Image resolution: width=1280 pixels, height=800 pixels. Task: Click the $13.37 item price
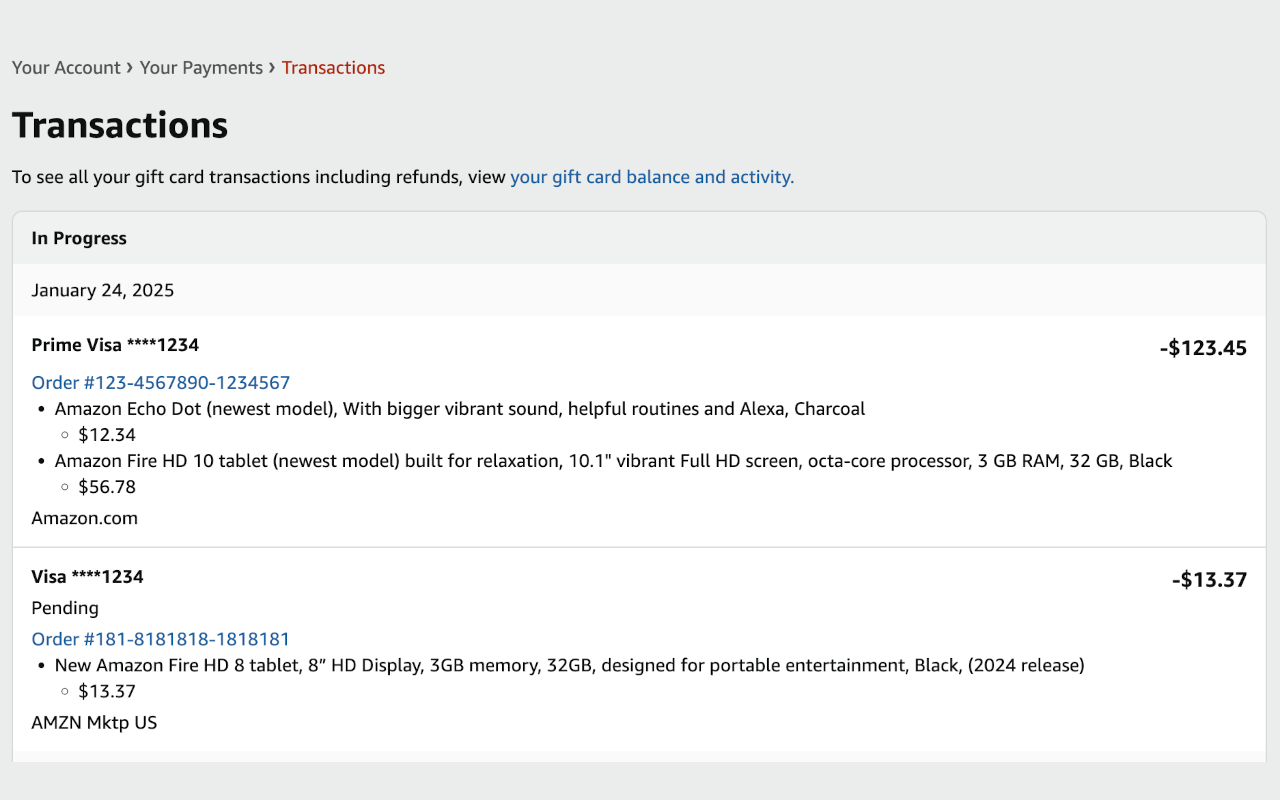point(107,691)
